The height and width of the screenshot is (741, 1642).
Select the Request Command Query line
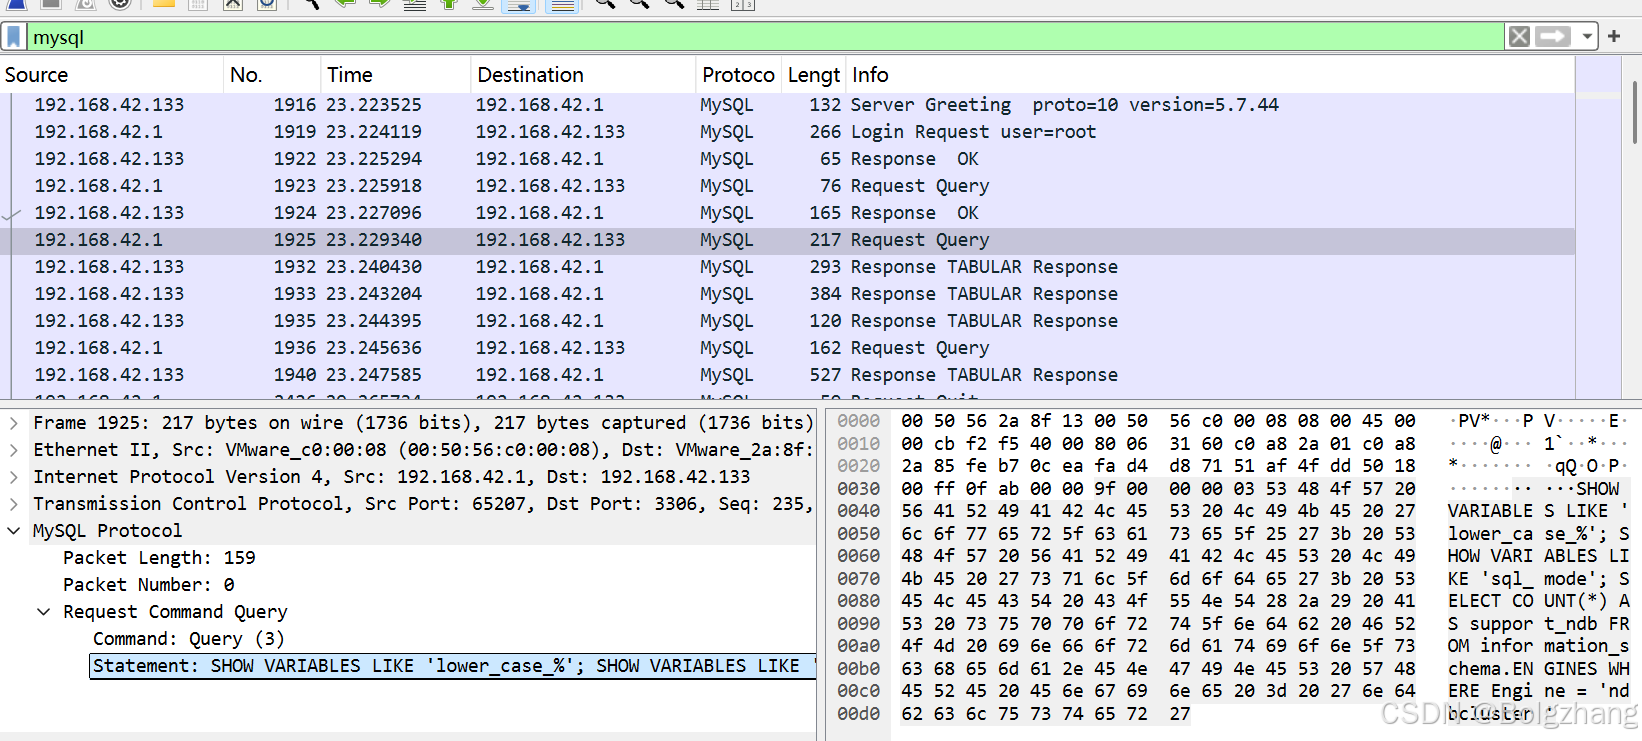click(175, 612)
